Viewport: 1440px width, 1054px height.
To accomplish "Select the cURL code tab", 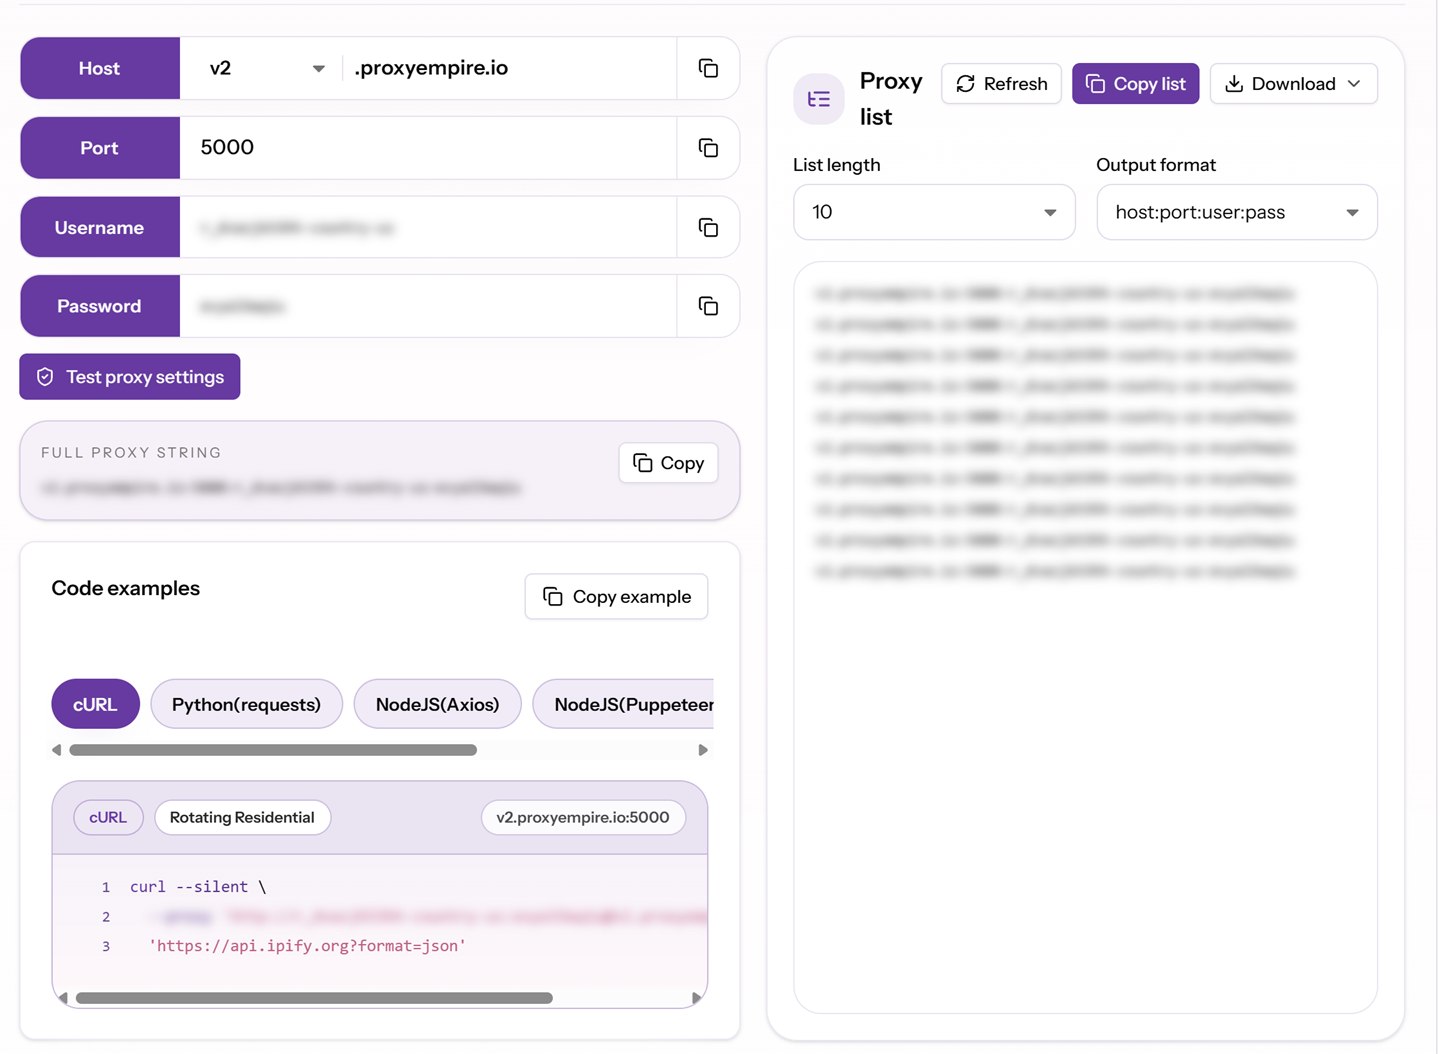I will tap(95, 704).
